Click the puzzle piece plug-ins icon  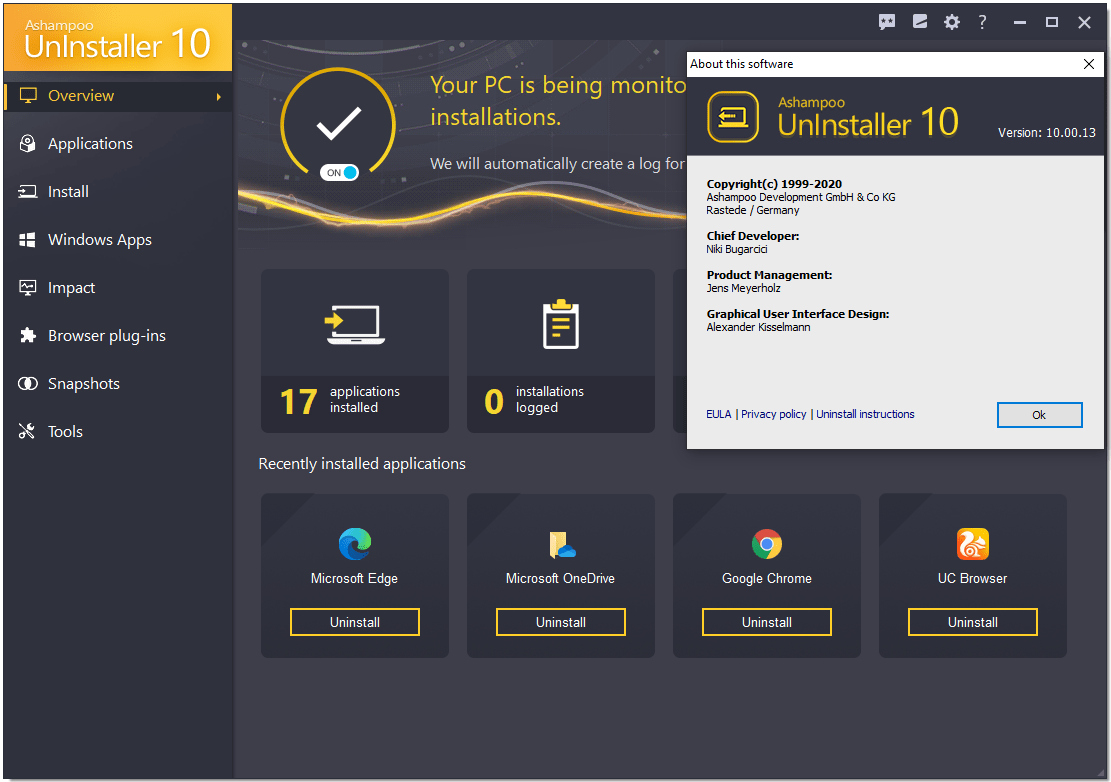click(x=28, y=336)
